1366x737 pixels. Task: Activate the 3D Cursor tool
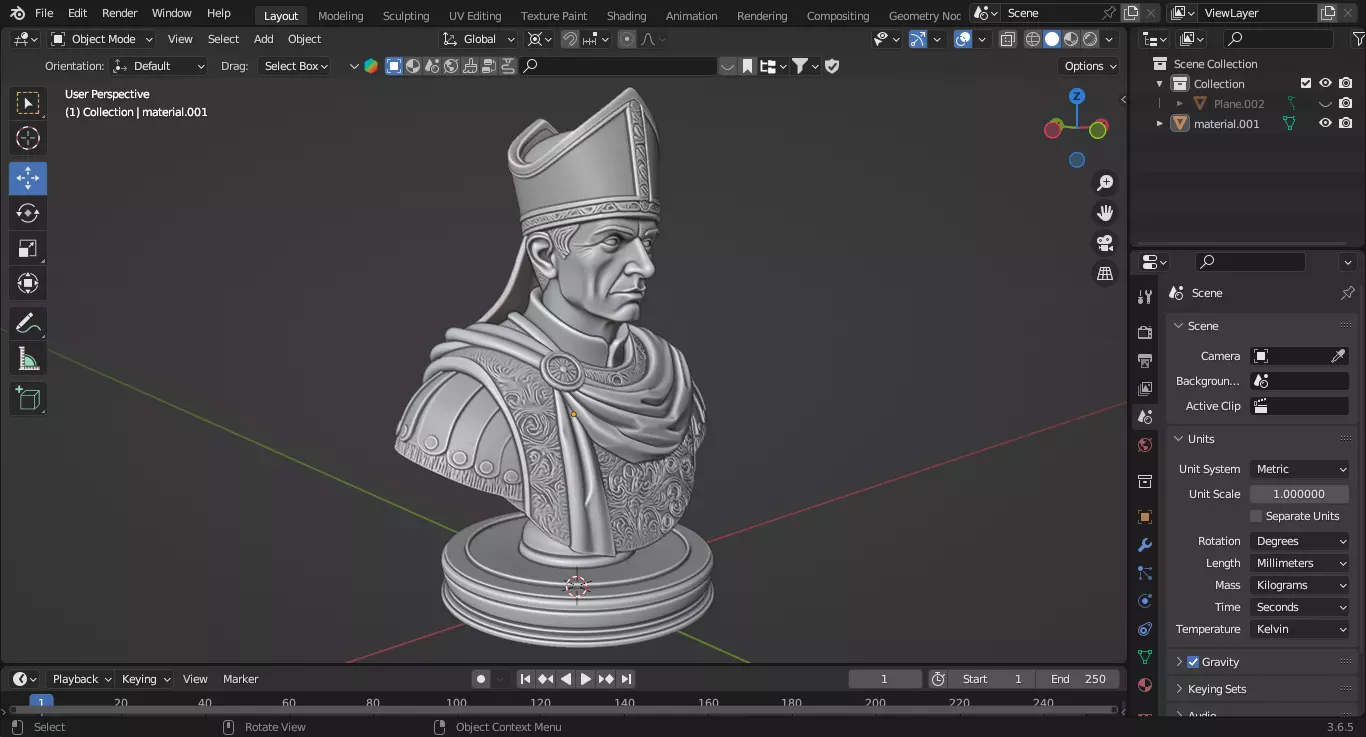(28, 138)
